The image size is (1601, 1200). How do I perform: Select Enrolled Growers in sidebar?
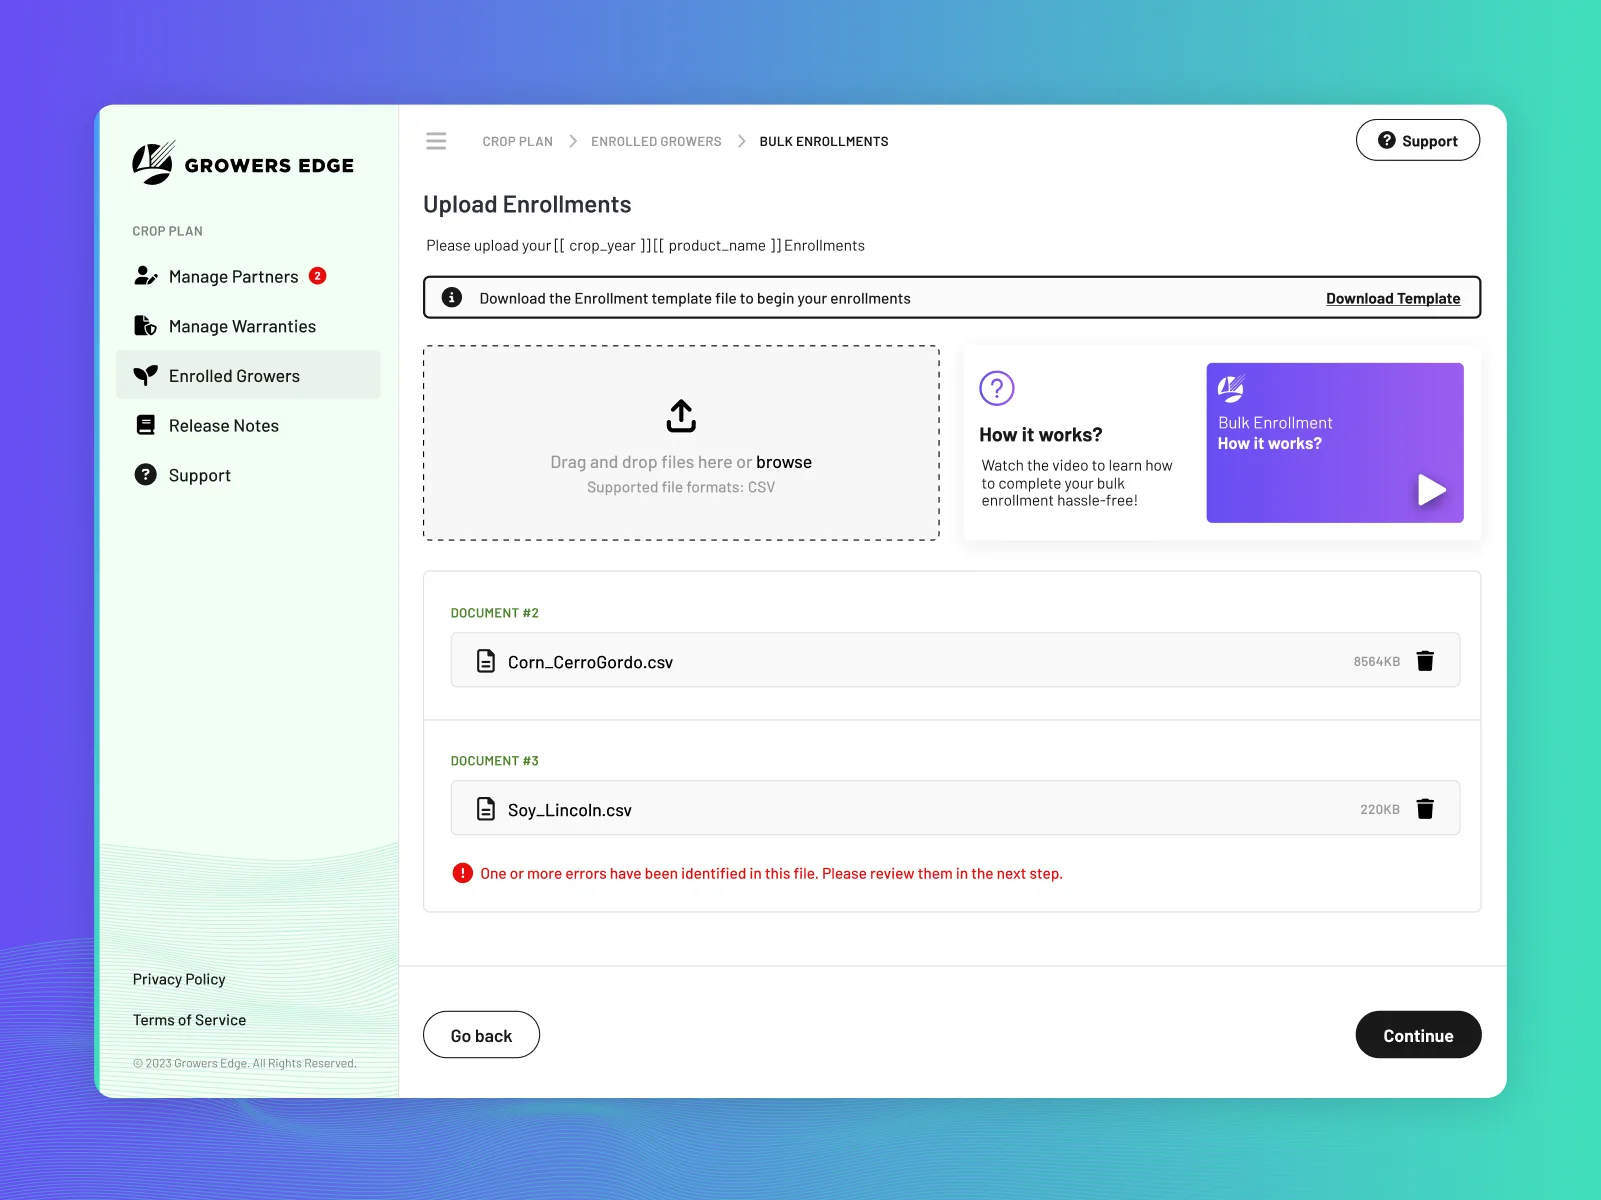coord(234,376)
